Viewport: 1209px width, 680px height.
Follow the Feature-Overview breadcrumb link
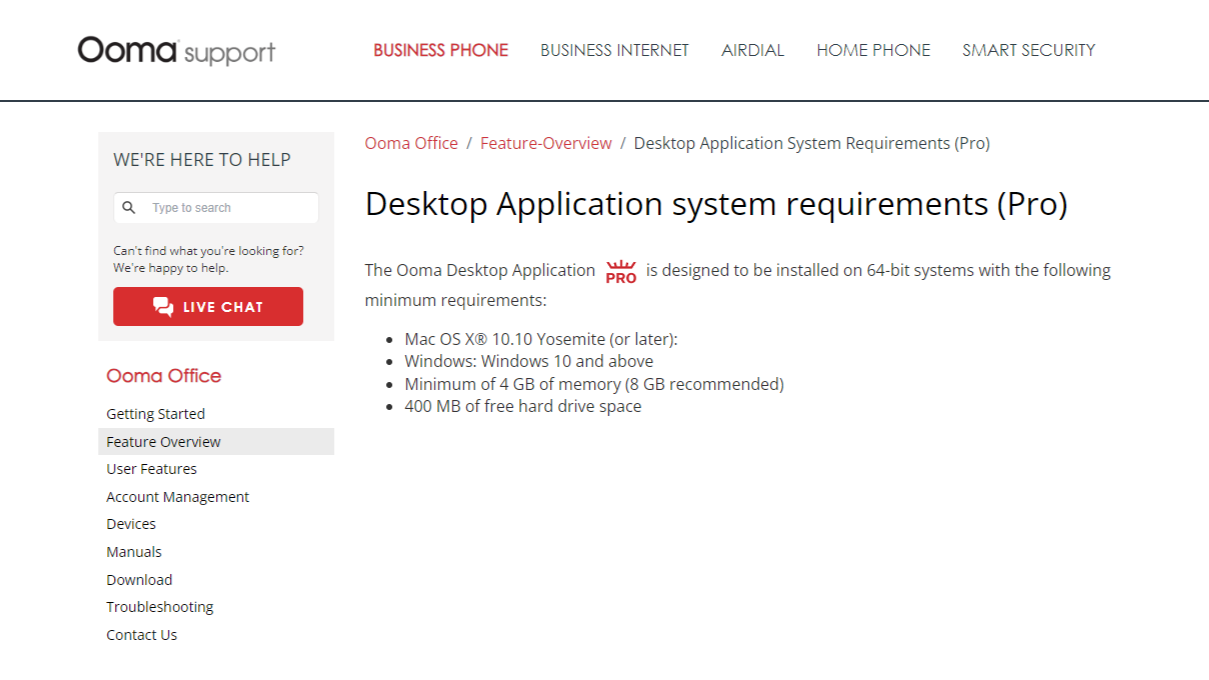(546, 143)
